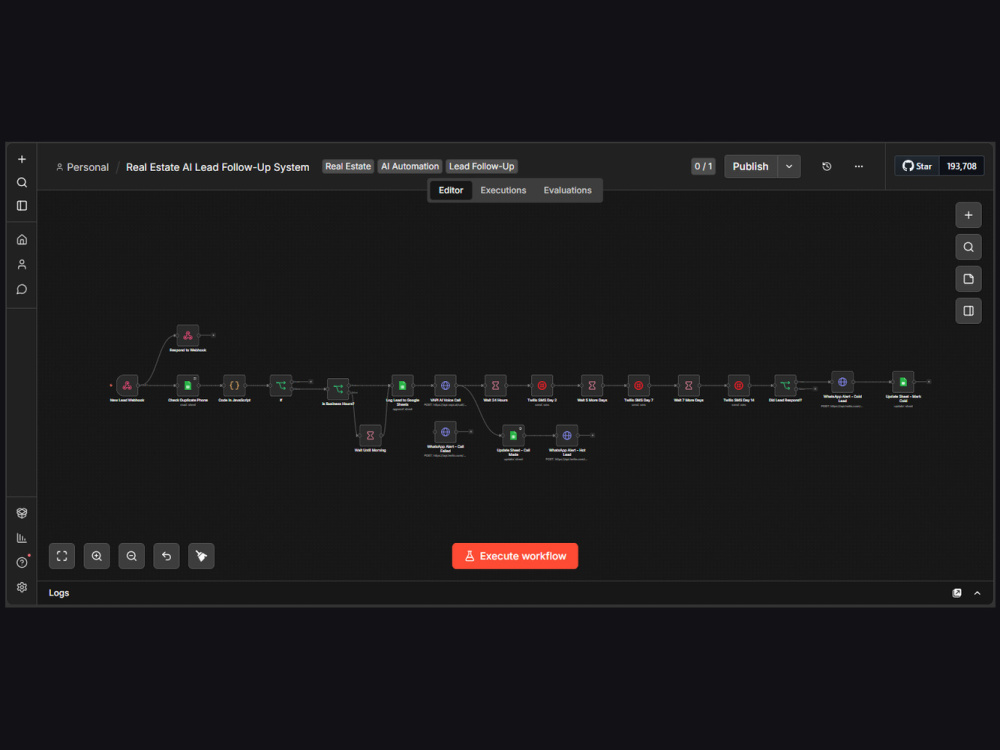Click the Real Estate tag
Viewport: 1000px width, 750px height.
coord(348,166)
